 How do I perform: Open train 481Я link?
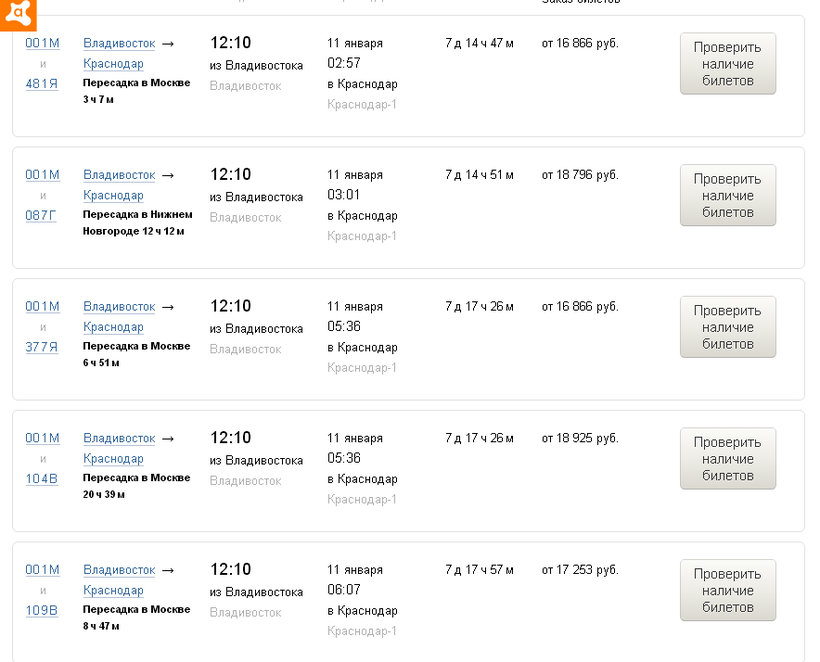pyautogui.click(x=42, y=84)
